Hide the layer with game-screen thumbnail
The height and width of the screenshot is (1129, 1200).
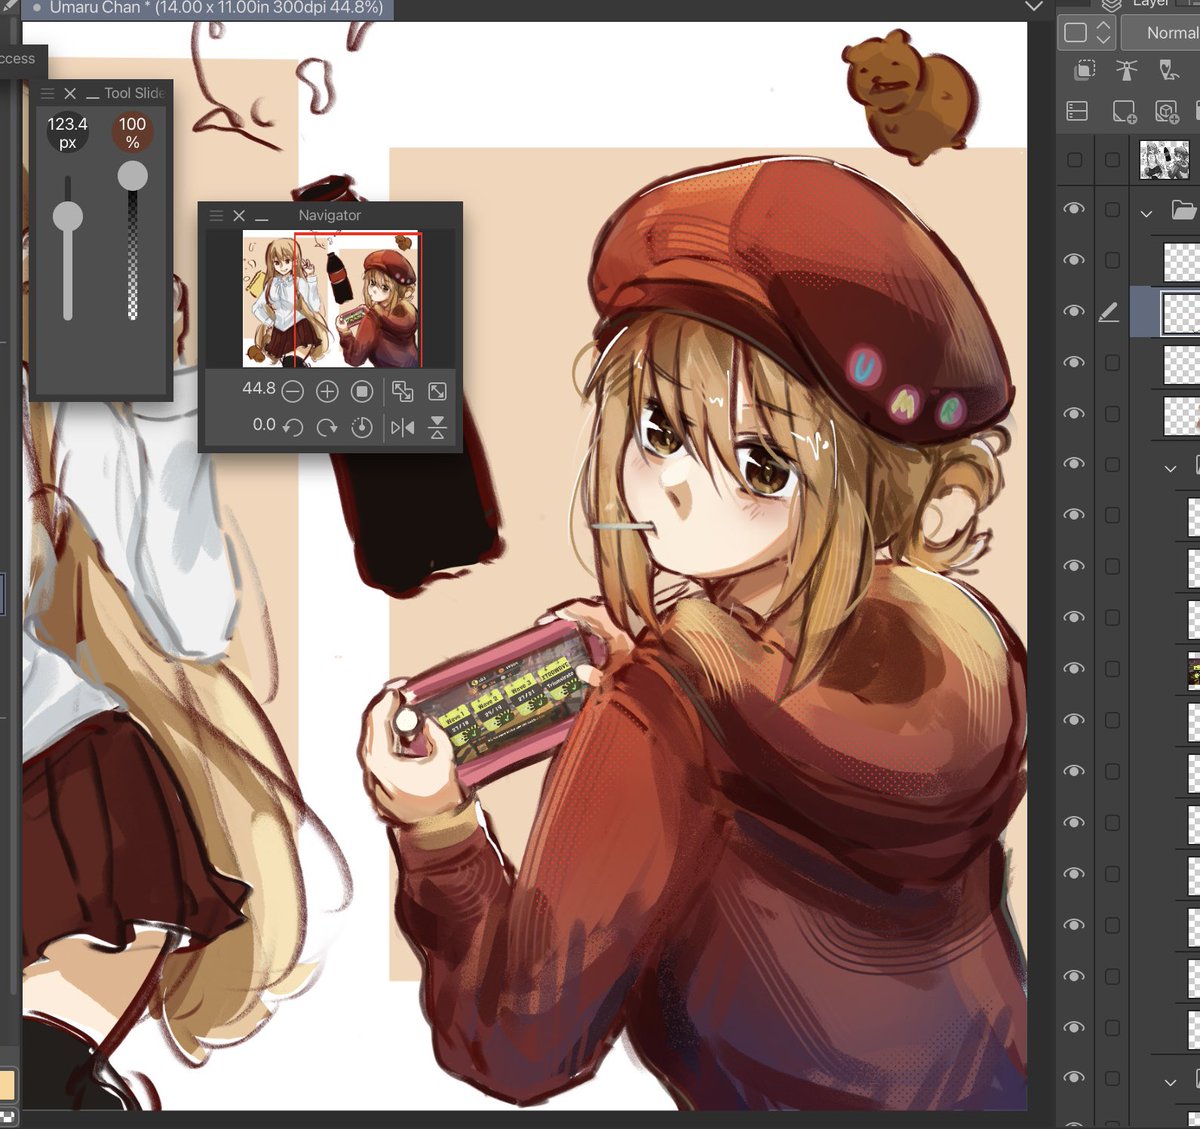tap(1074, 668)
